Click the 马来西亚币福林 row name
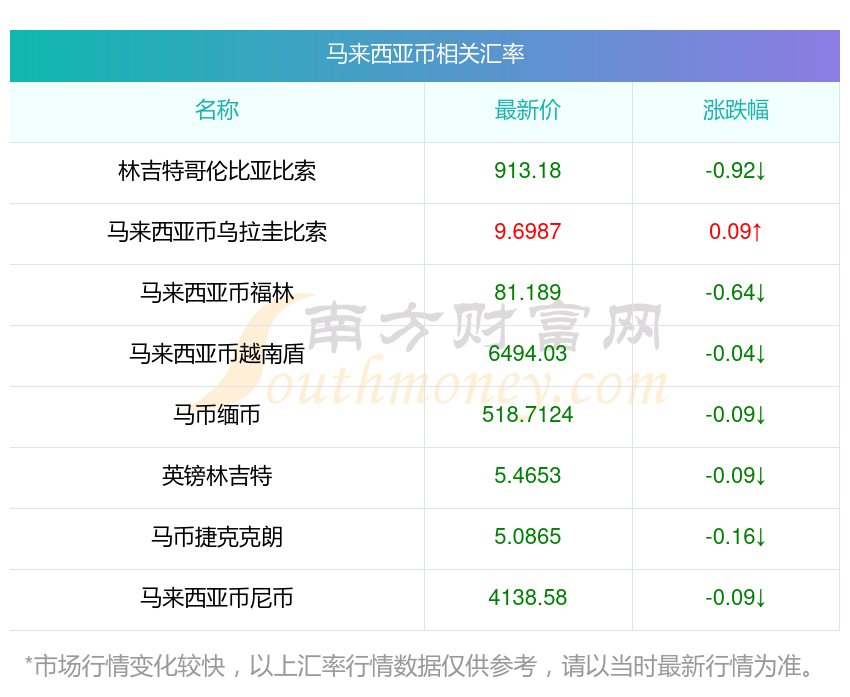850x697 pixels. (x=217, y=293)
